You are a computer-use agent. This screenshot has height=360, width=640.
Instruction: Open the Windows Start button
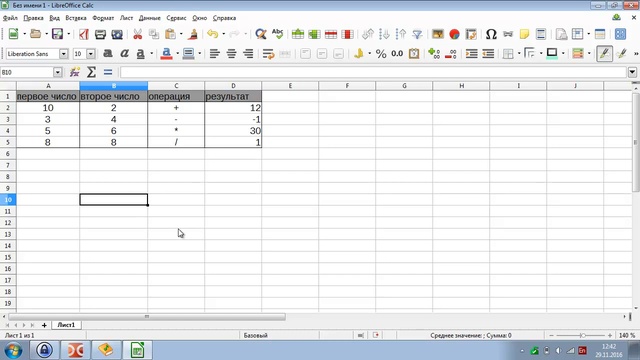point(13,350)
